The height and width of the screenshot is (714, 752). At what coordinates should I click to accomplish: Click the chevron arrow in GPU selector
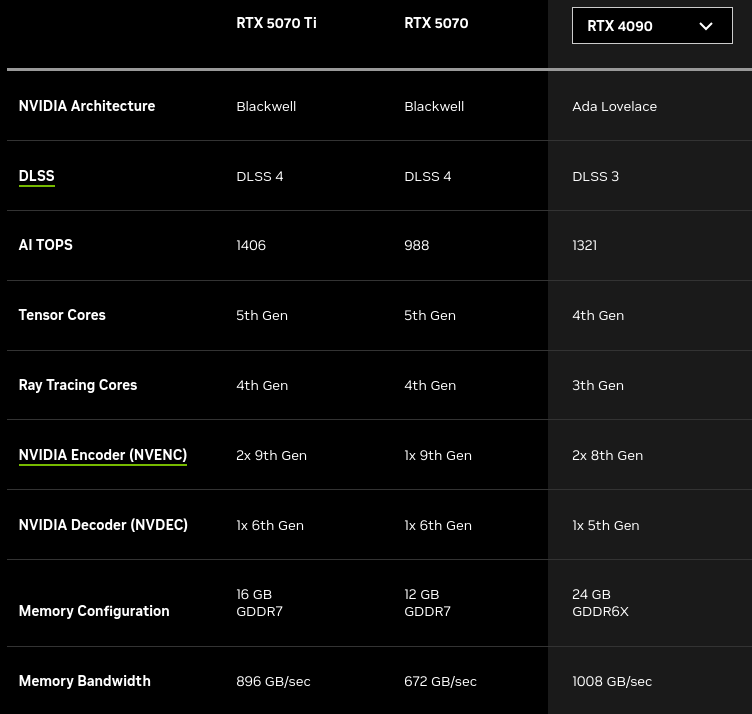(x=705, y=26)
